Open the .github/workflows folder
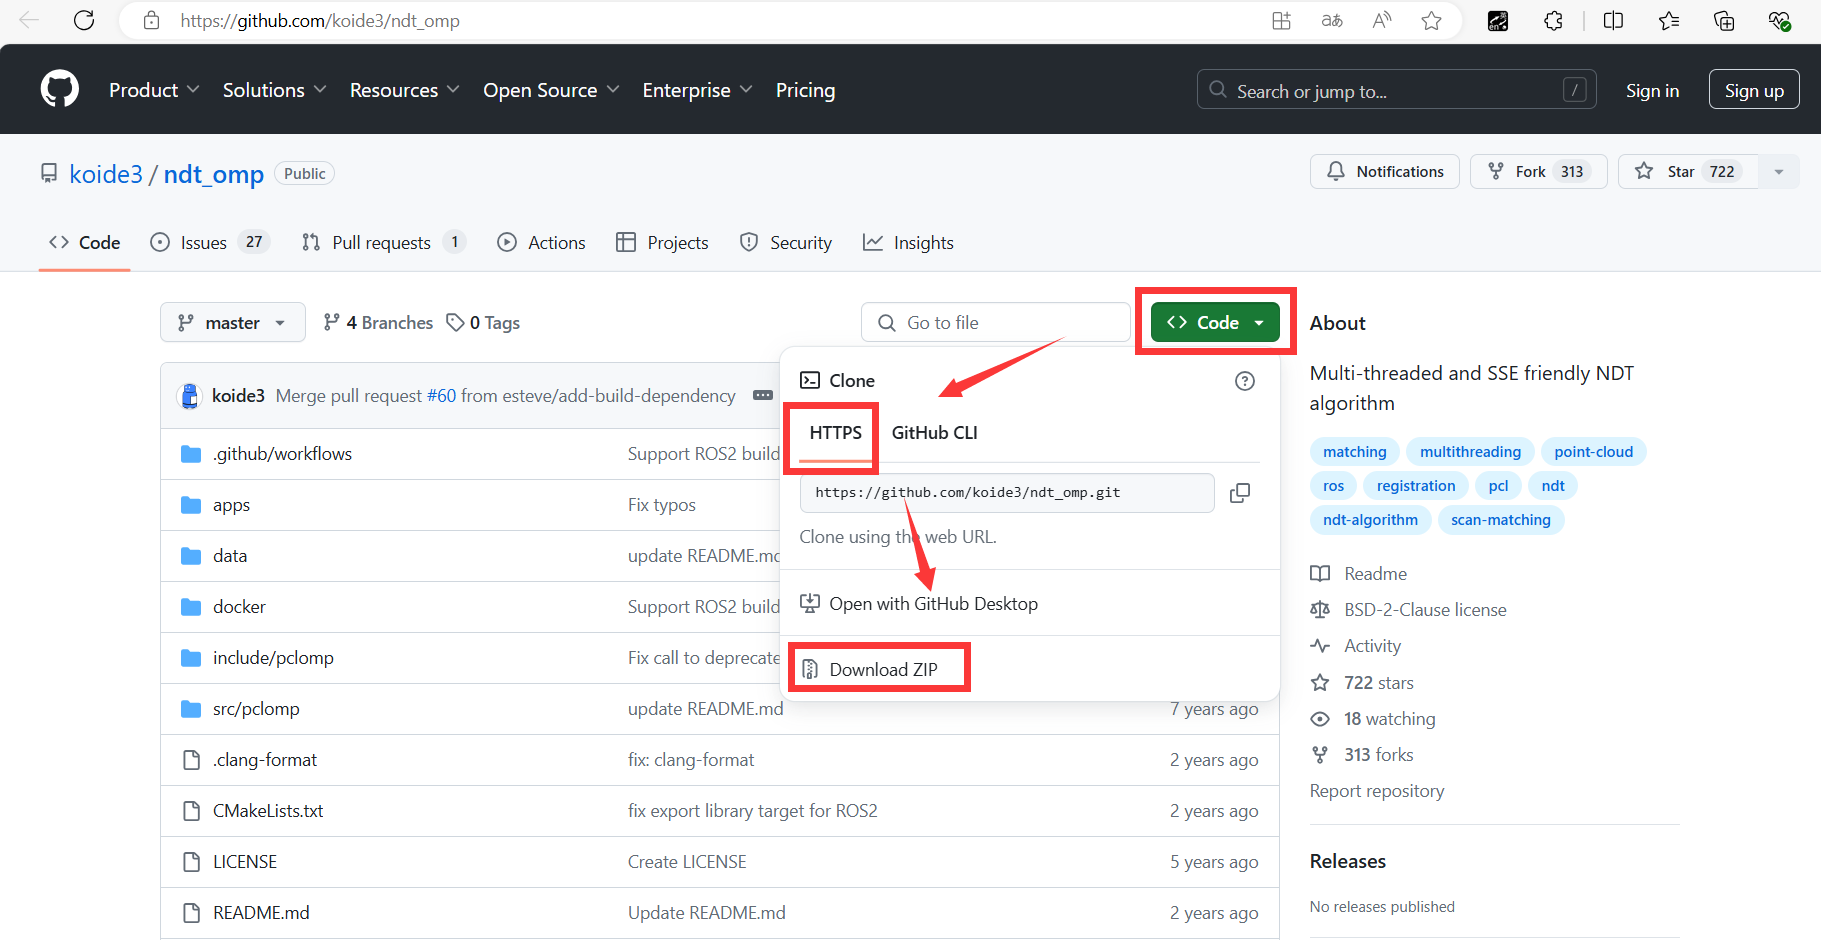This screenshot has height=940, width=1821. (x=282, y=454)
